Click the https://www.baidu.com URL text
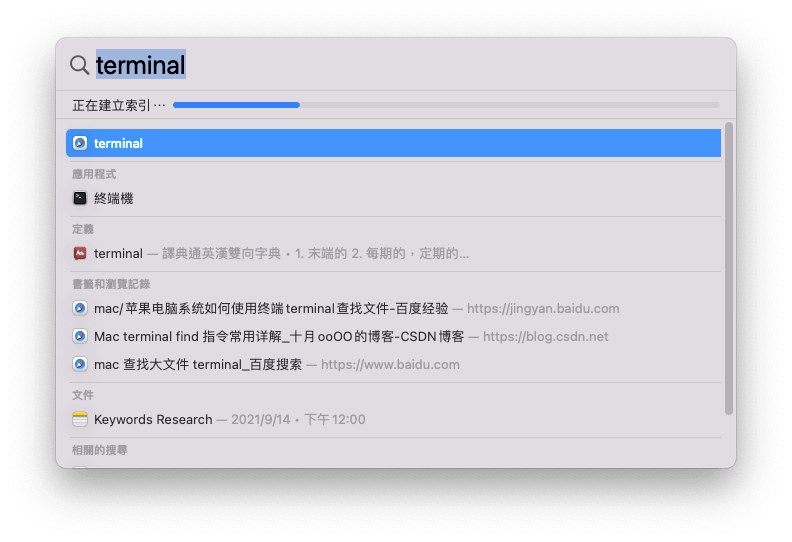Image resolution: width=792 pixels, height=542 pixels. 390,364
